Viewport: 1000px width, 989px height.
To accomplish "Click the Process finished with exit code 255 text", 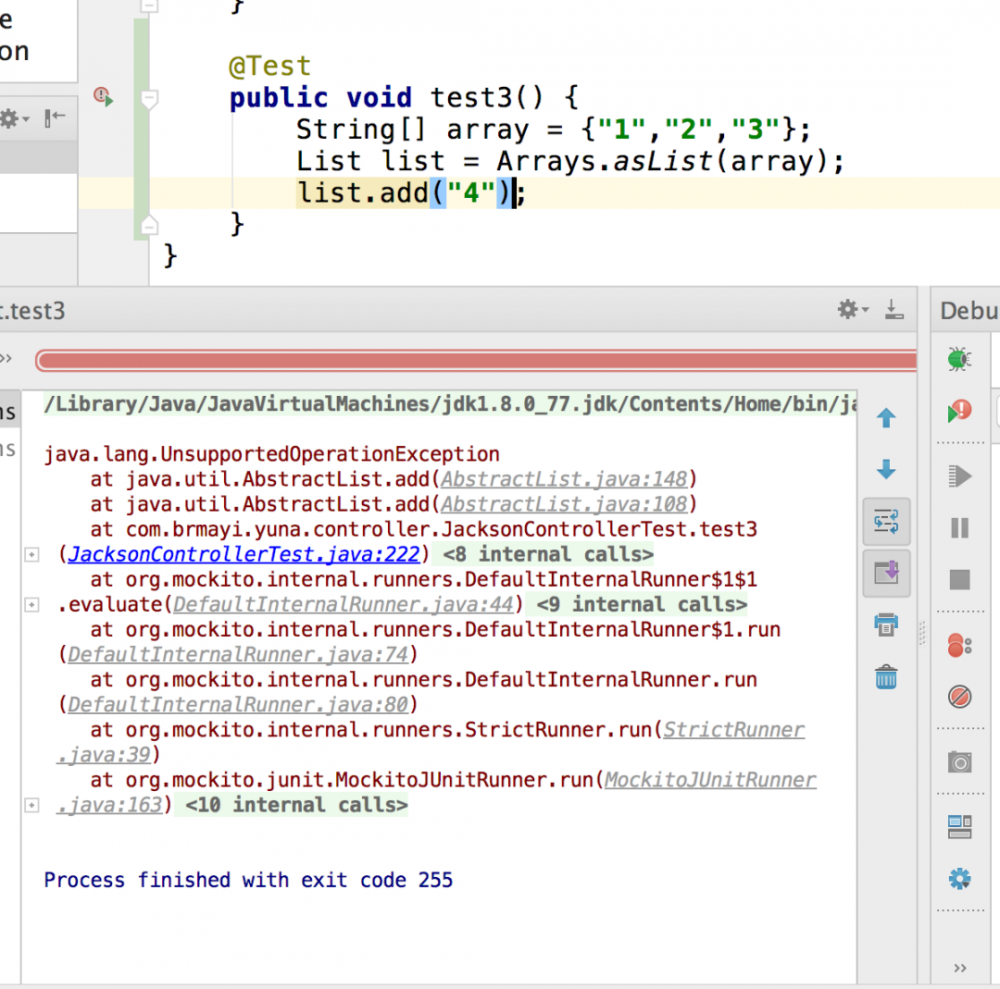I will point(248,880).
